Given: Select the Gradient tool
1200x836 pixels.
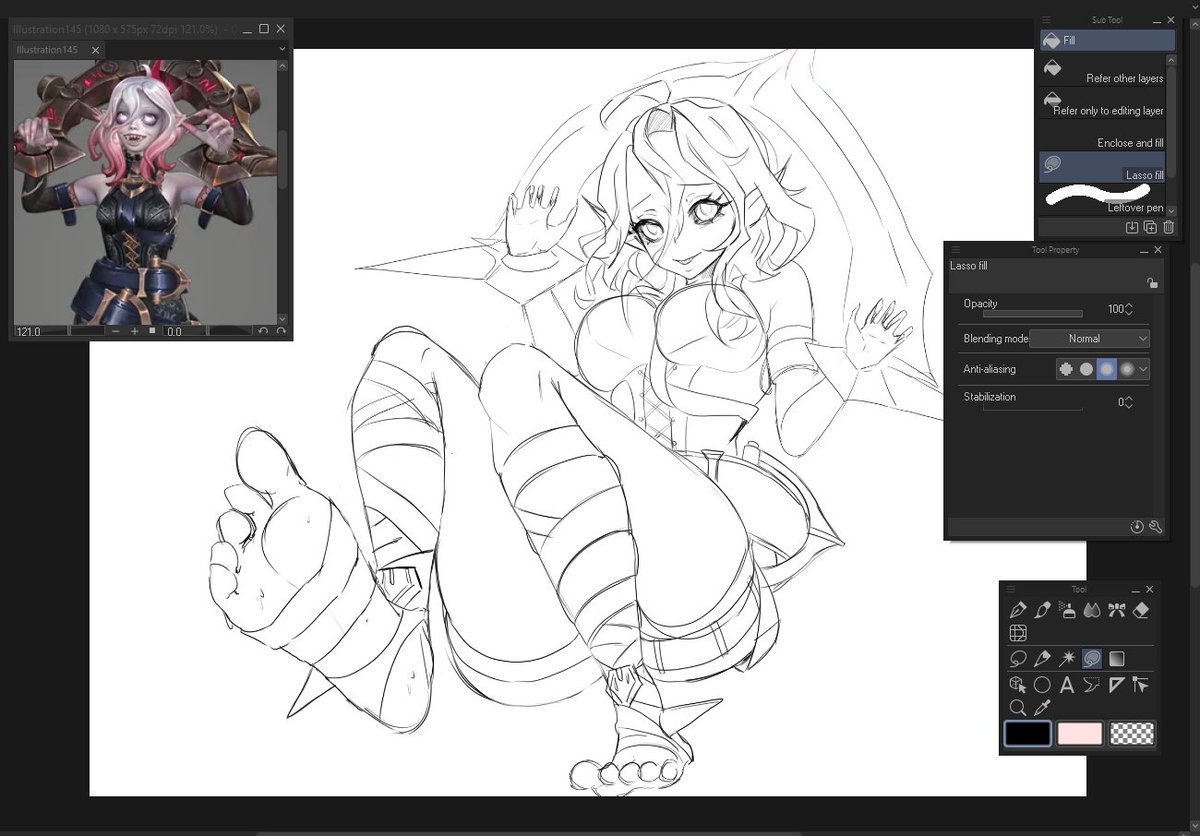Looking at the screenshot, I should (x=1116, y=658).
